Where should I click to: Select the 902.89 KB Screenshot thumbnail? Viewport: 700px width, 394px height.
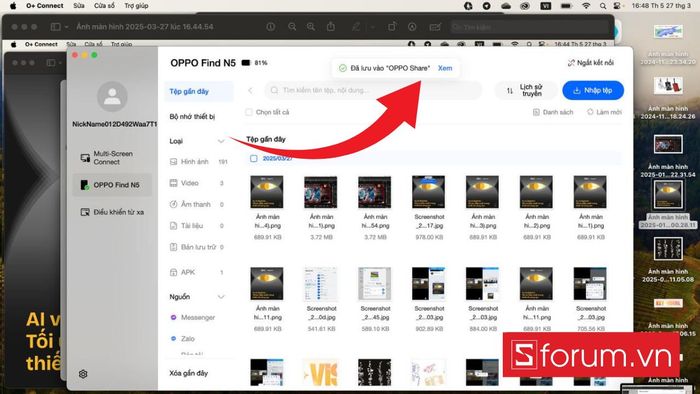click(429, 284)
